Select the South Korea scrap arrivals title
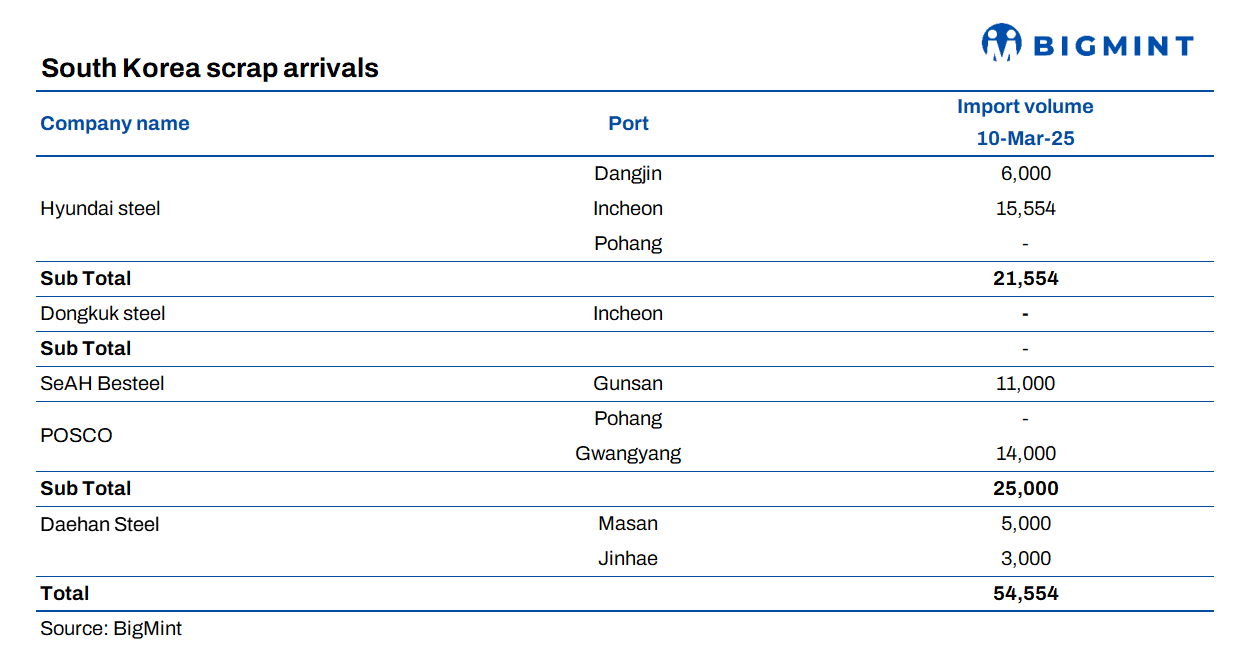Viewport: 1260px width, 648px height. [x=209, y=68]
